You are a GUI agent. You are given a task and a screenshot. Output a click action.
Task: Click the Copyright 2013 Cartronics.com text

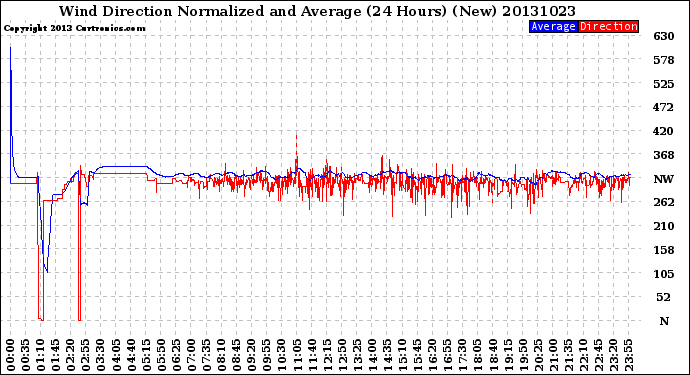[x=74, y=28]
